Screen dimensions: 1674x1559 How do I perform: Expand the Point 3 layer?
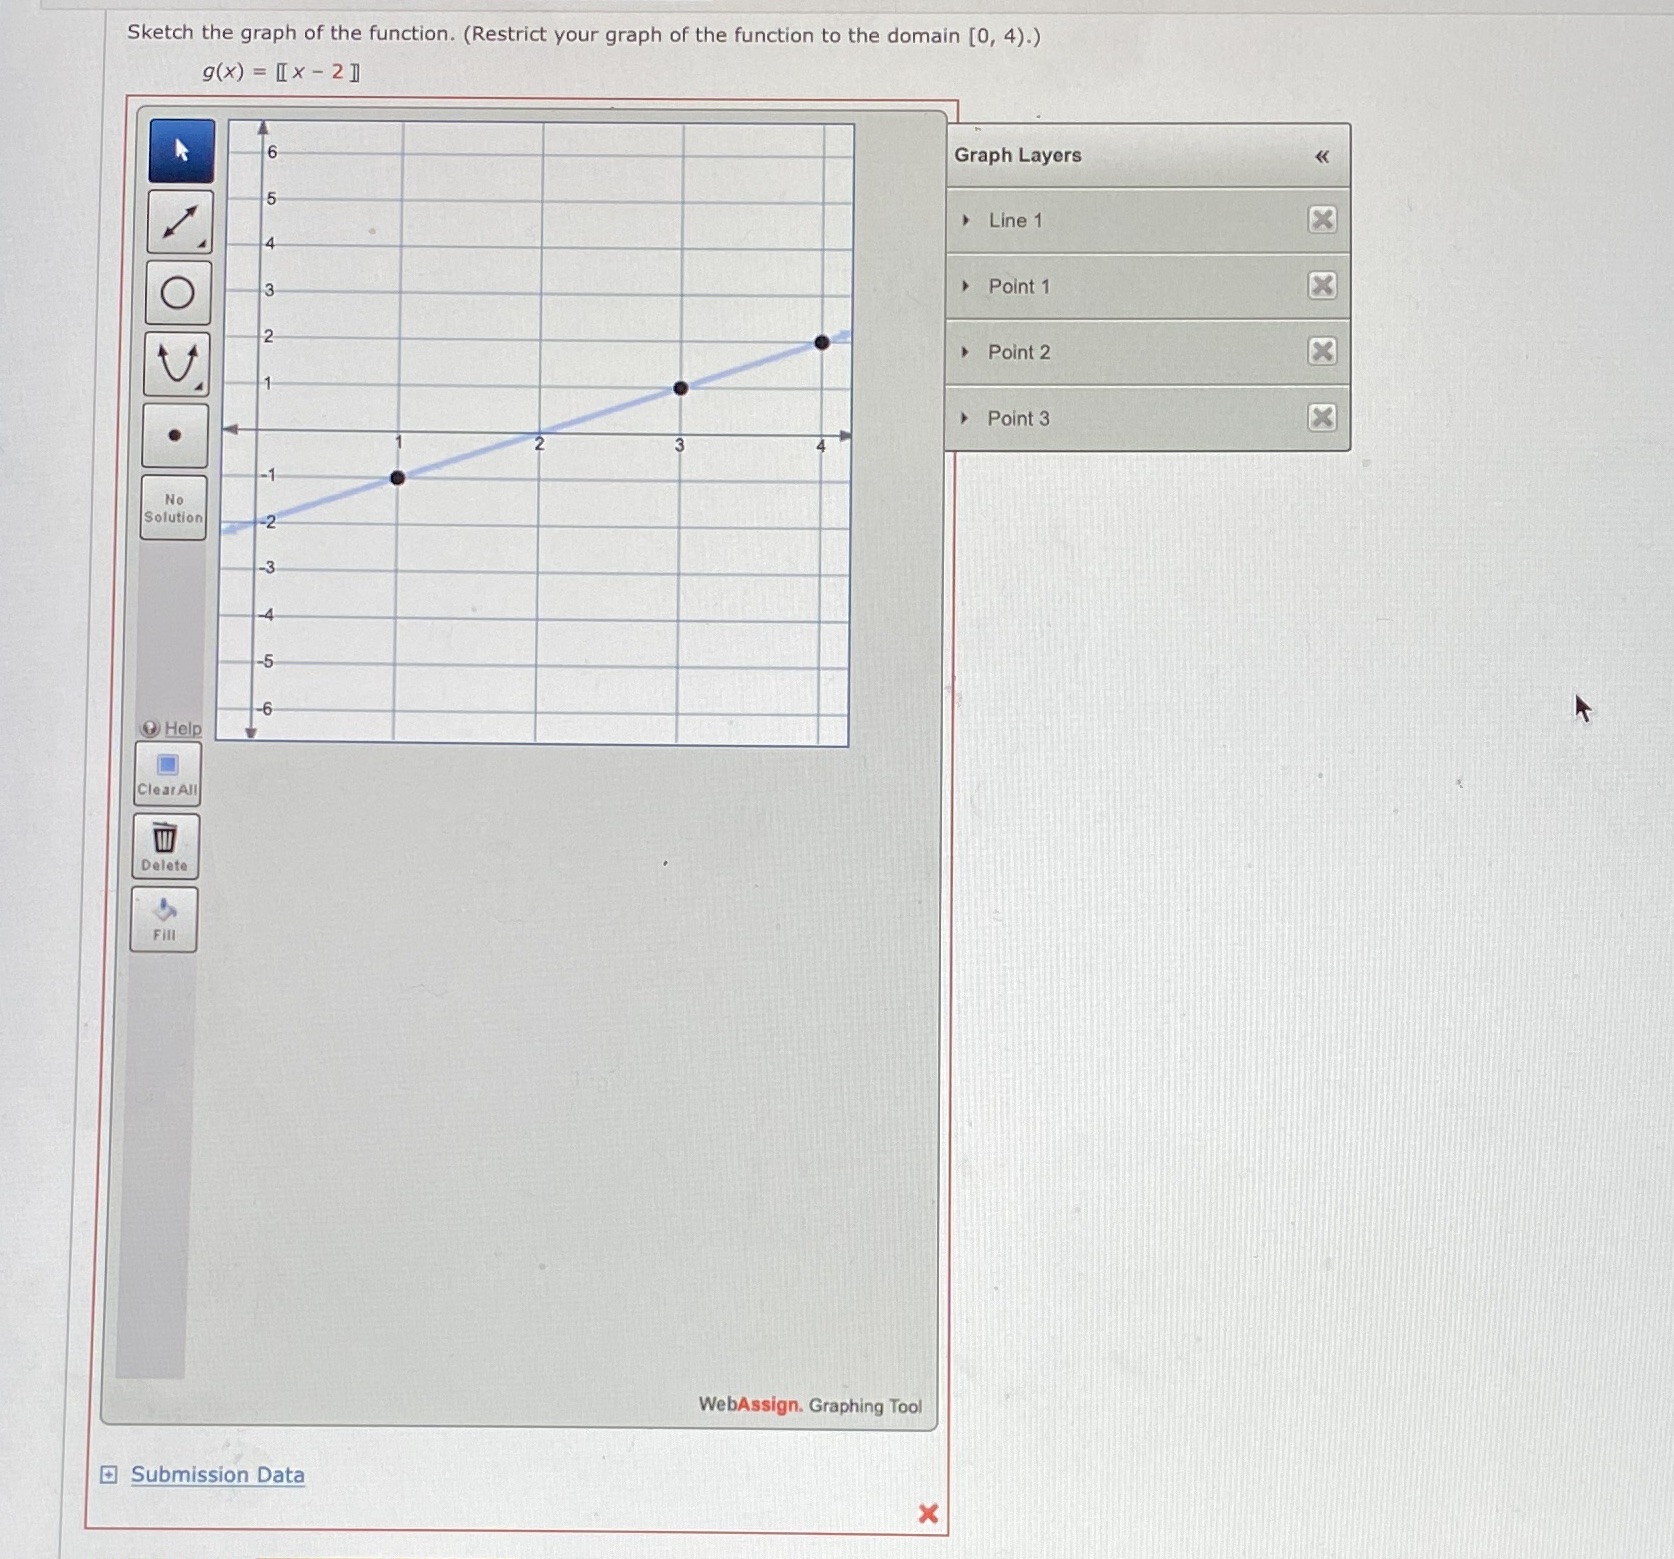964,418
